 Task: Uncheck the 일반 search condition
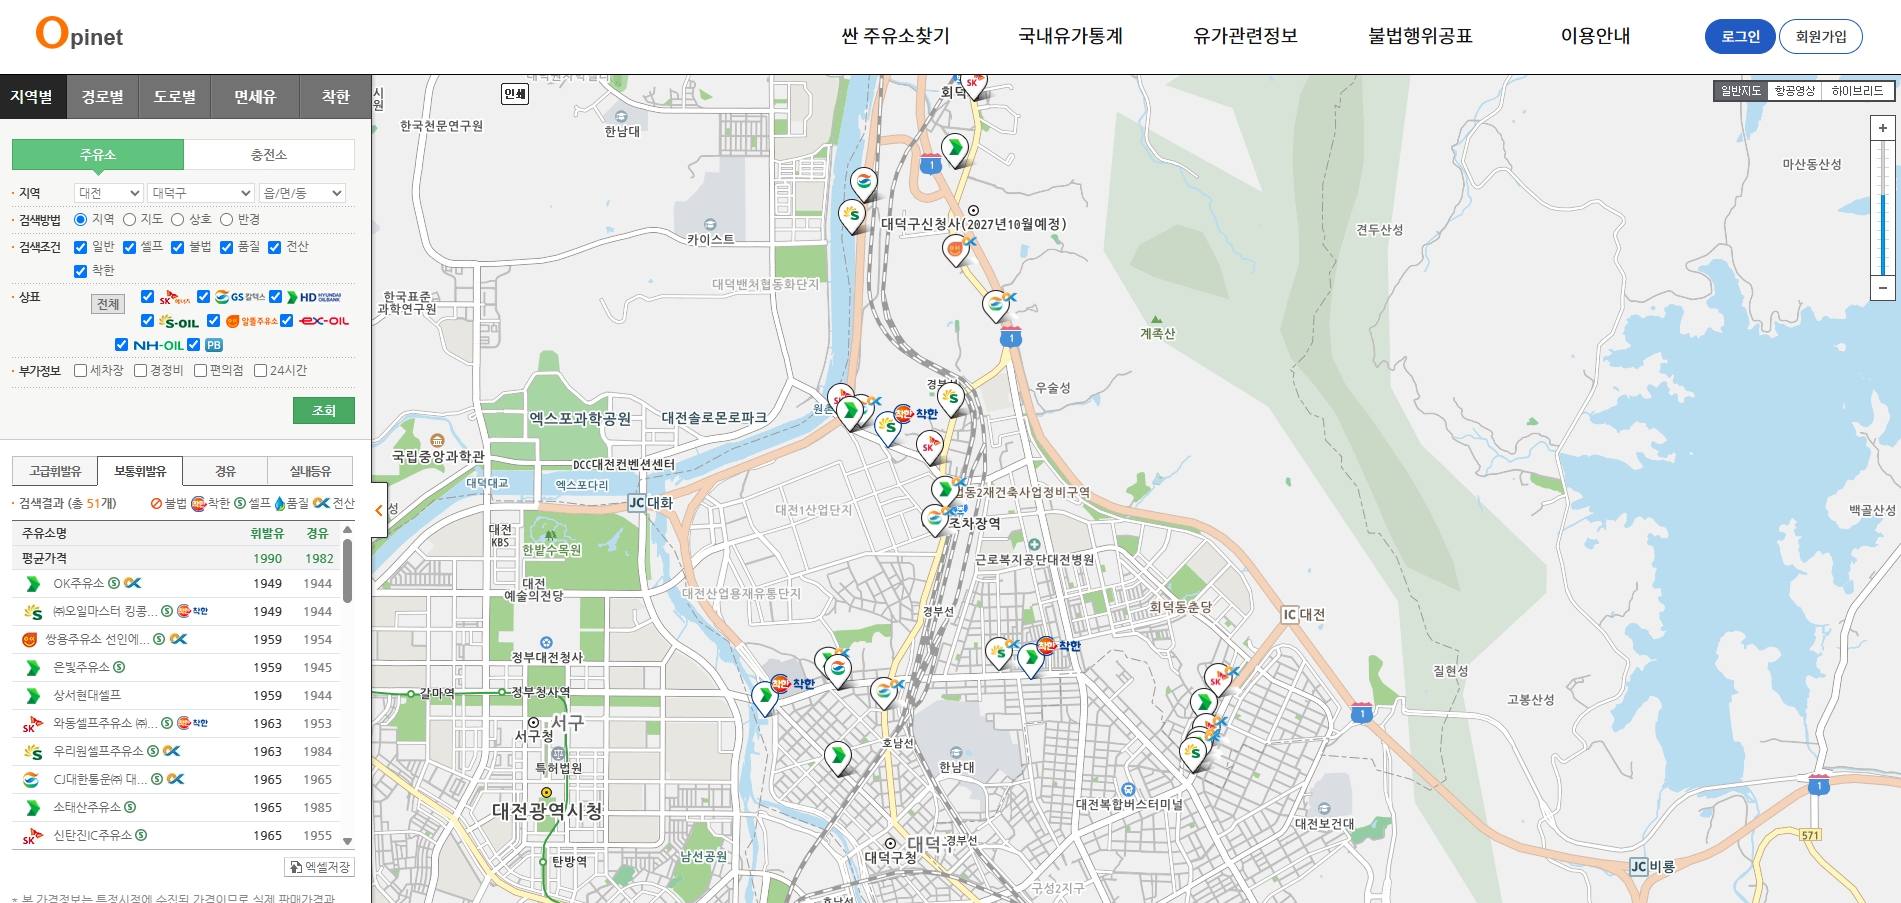pos(81,247)
